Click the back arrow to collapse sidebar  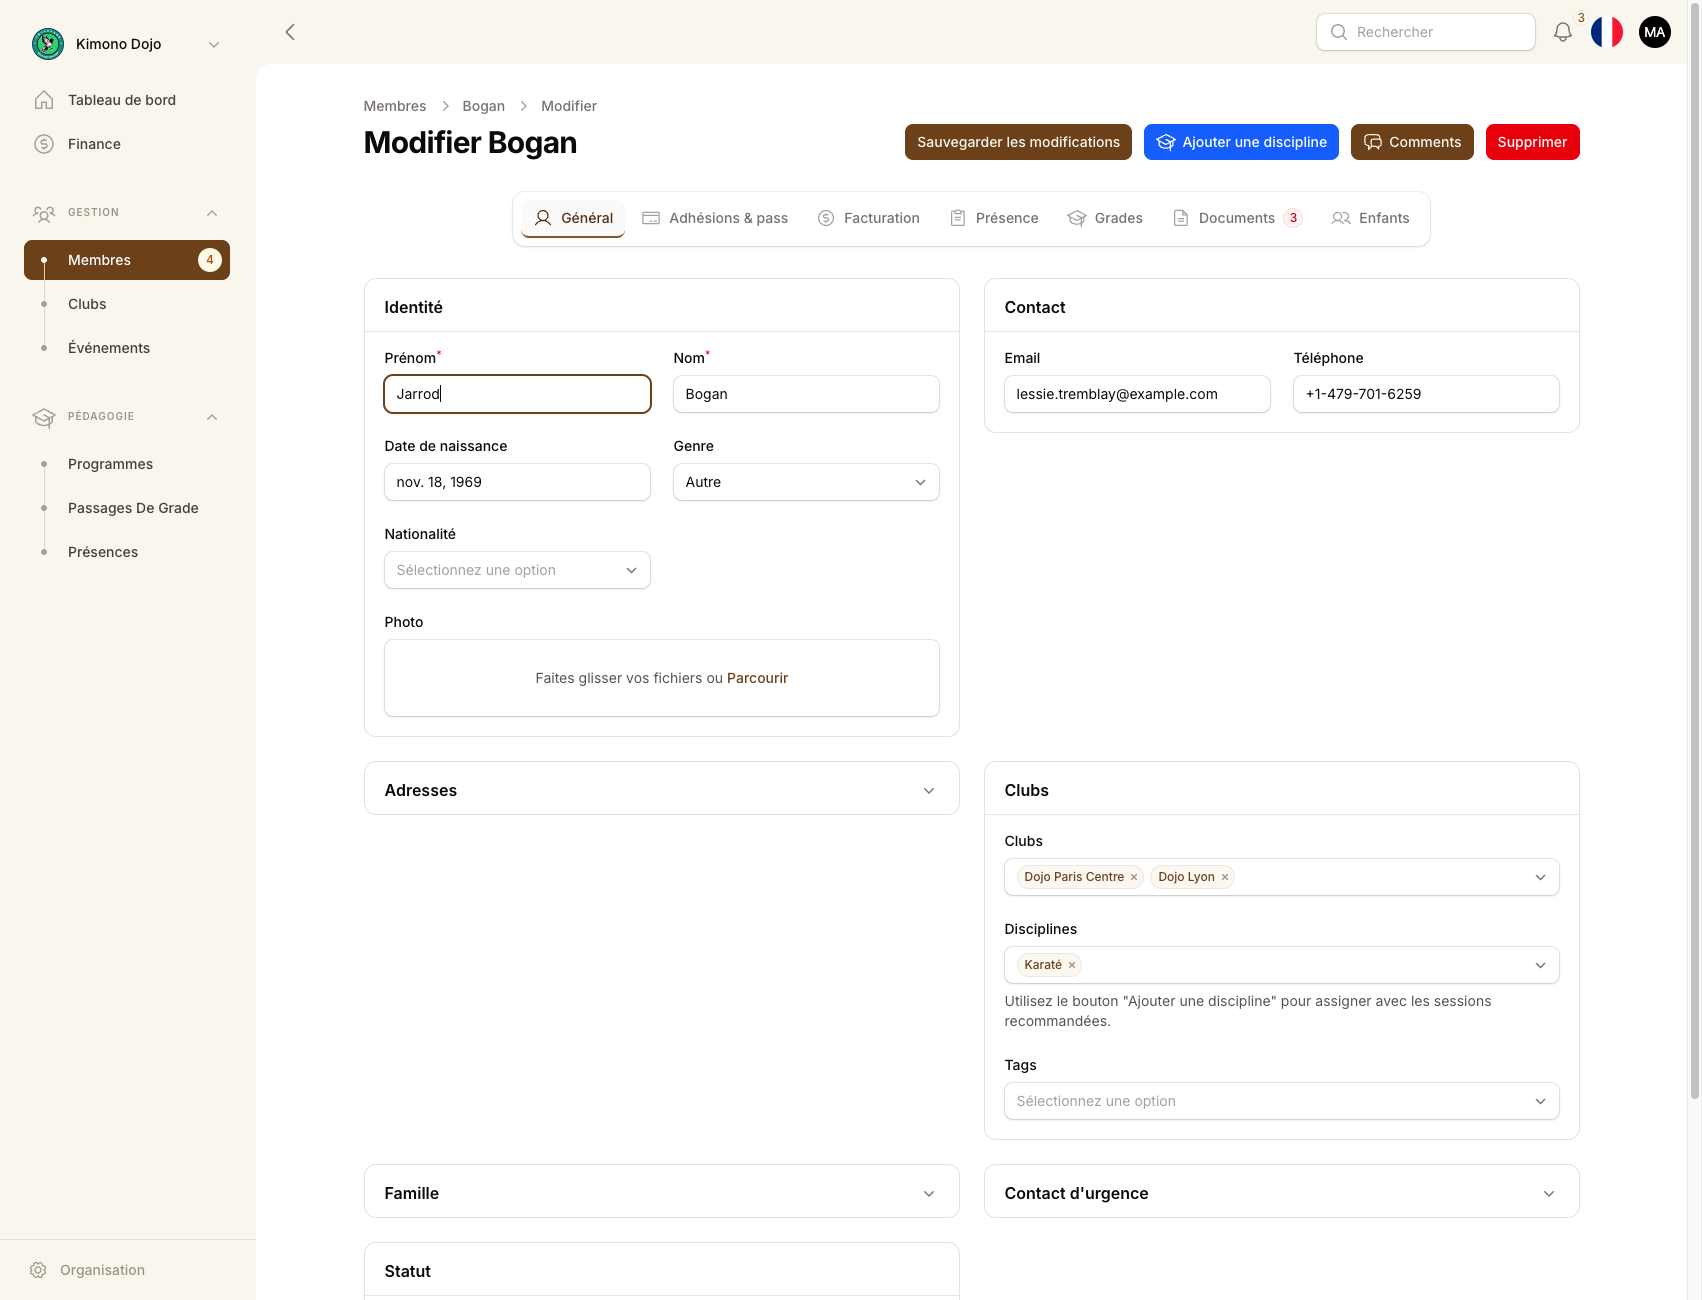pyautogui.click(x=290, y=32)
